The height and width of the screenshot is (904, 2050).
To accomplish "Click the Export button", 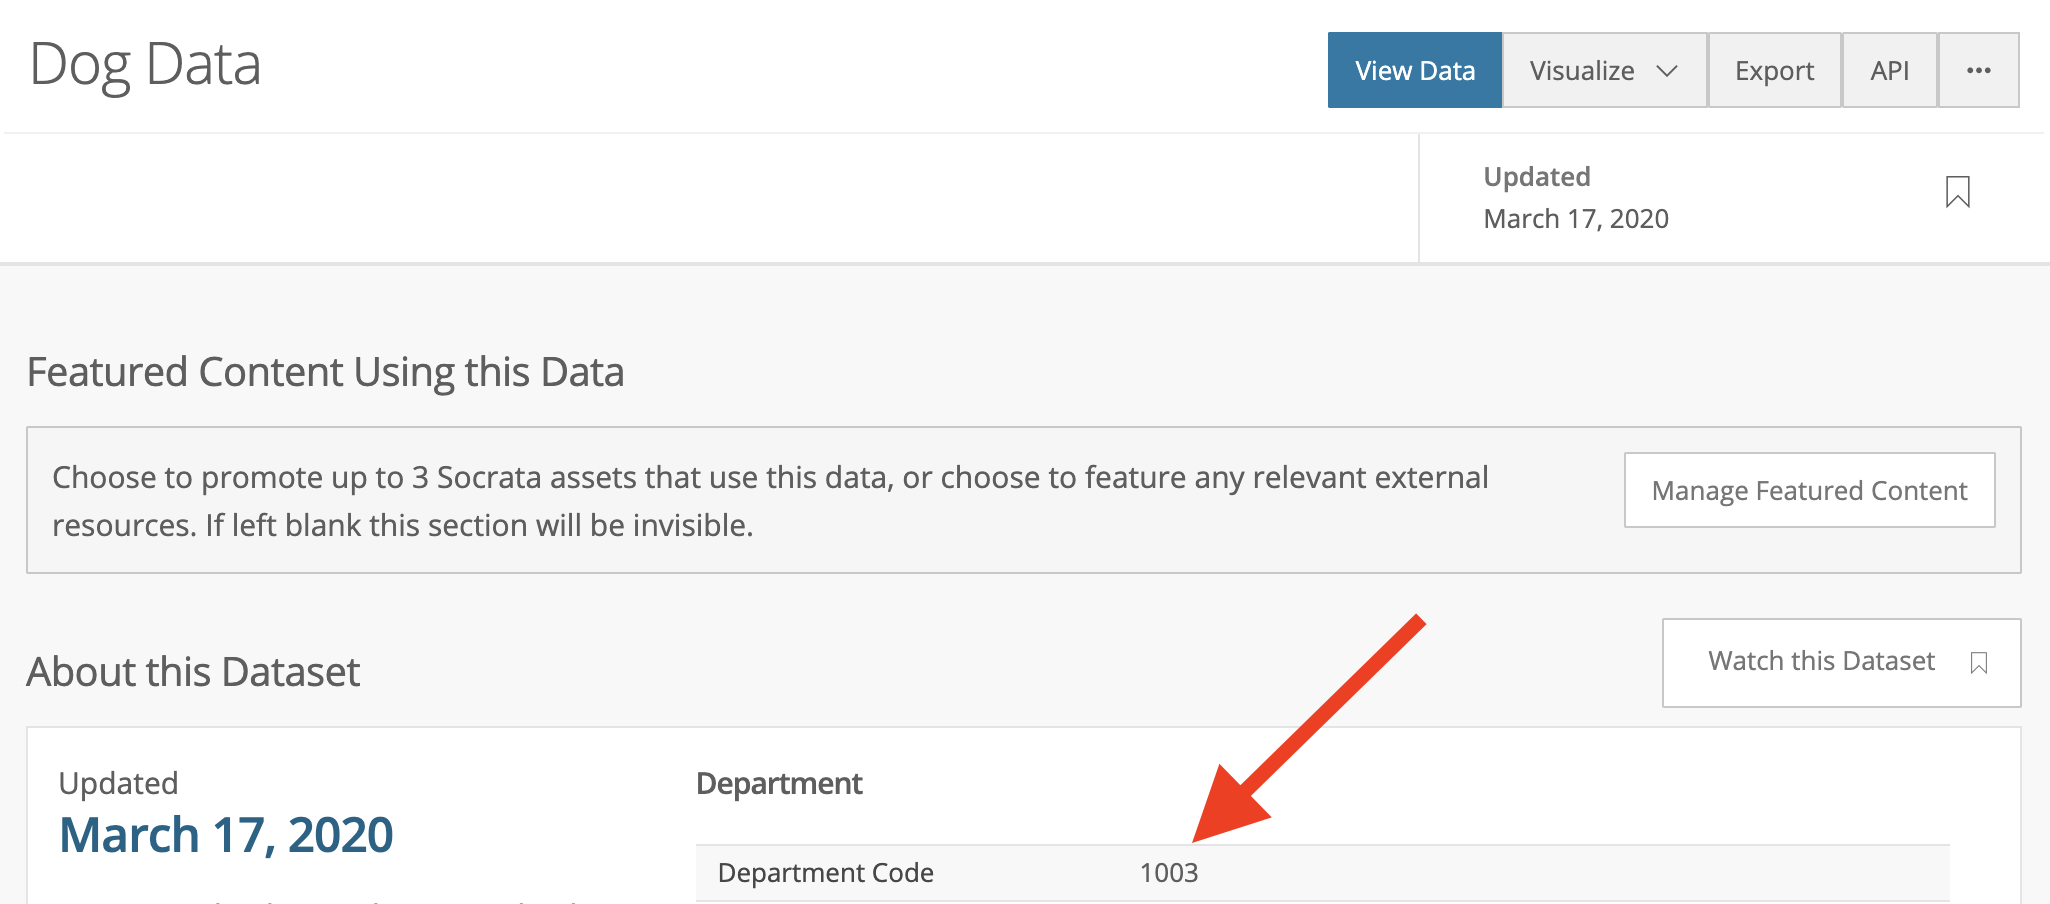I will [1774, 70].
